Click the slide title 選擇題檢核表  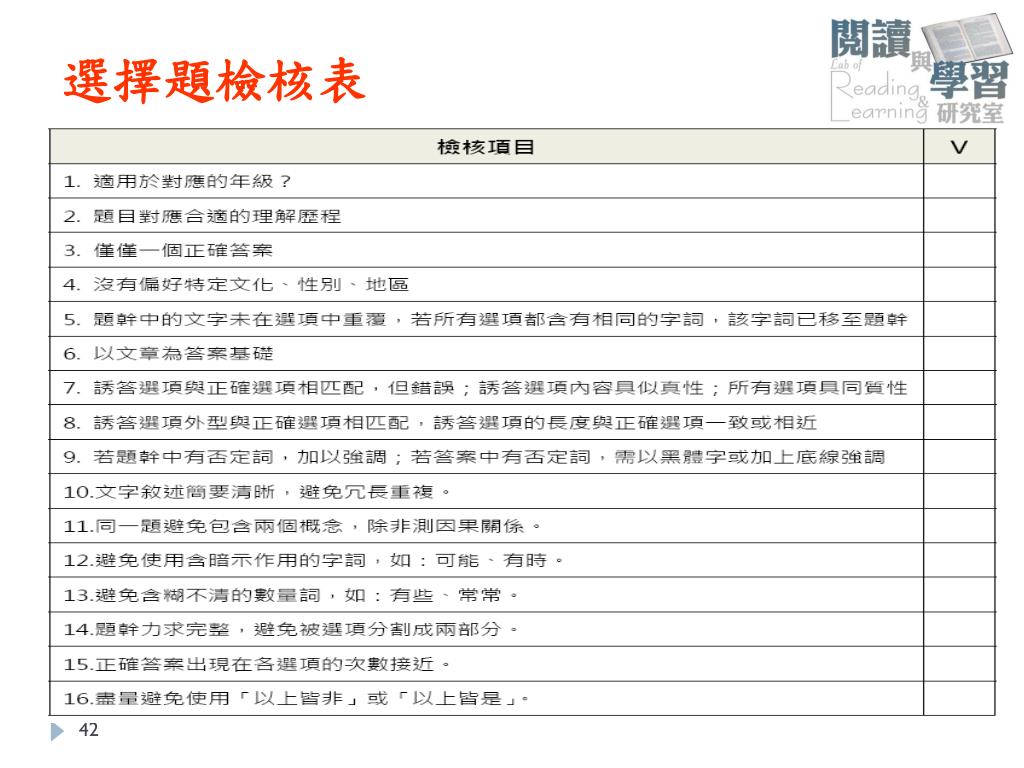[x=214, y=81]
